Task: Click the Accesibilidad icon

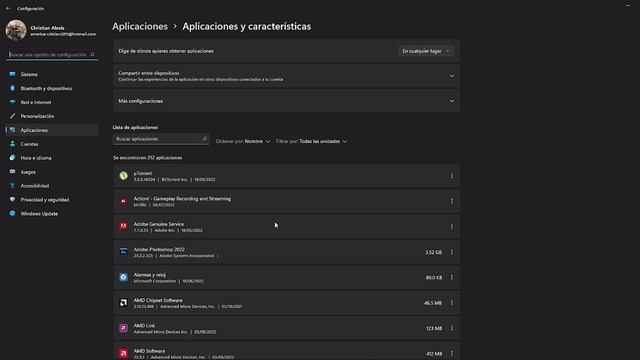Action: [x=12, y=185]
